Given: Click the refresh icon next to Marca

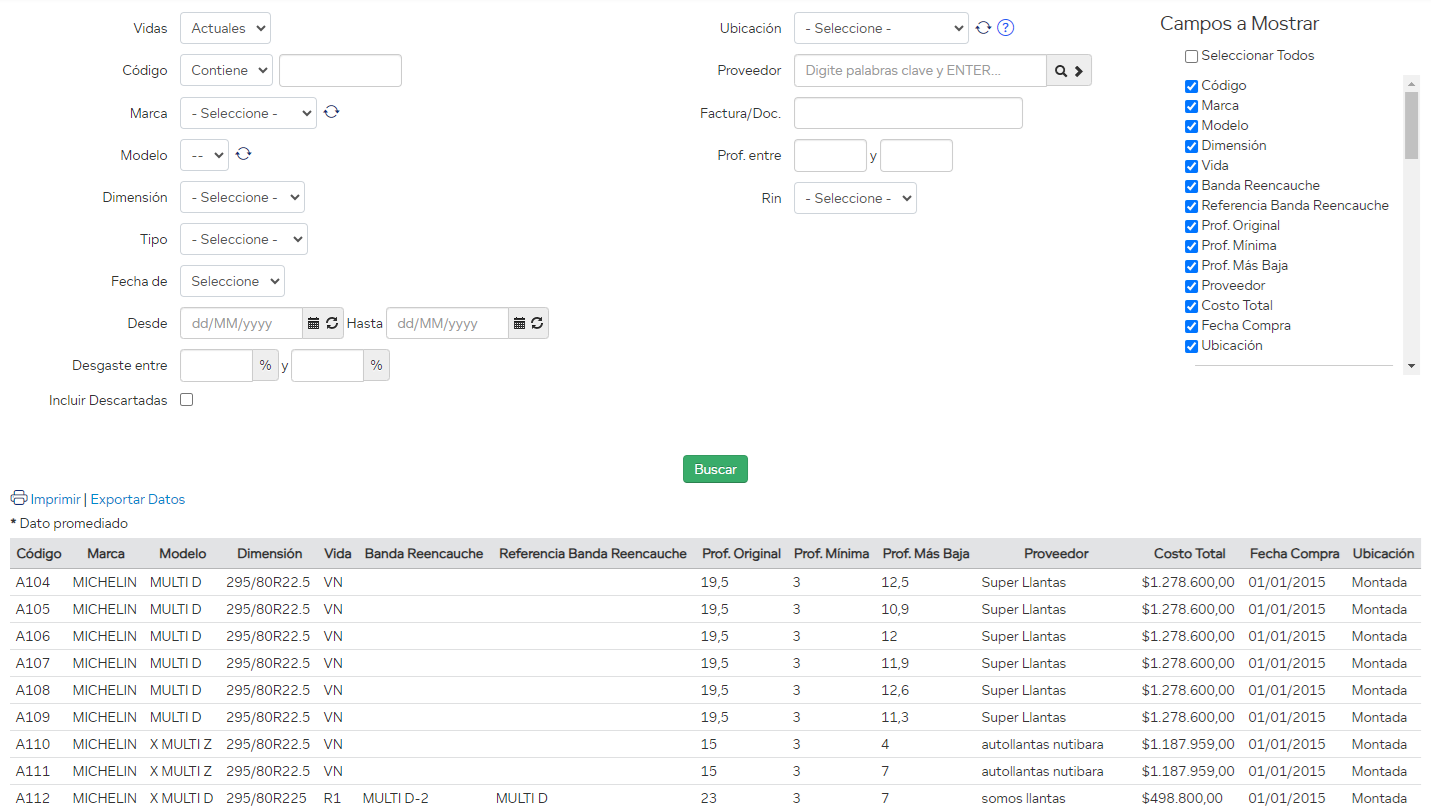Looking at the screenshot, I should [332, 112].
